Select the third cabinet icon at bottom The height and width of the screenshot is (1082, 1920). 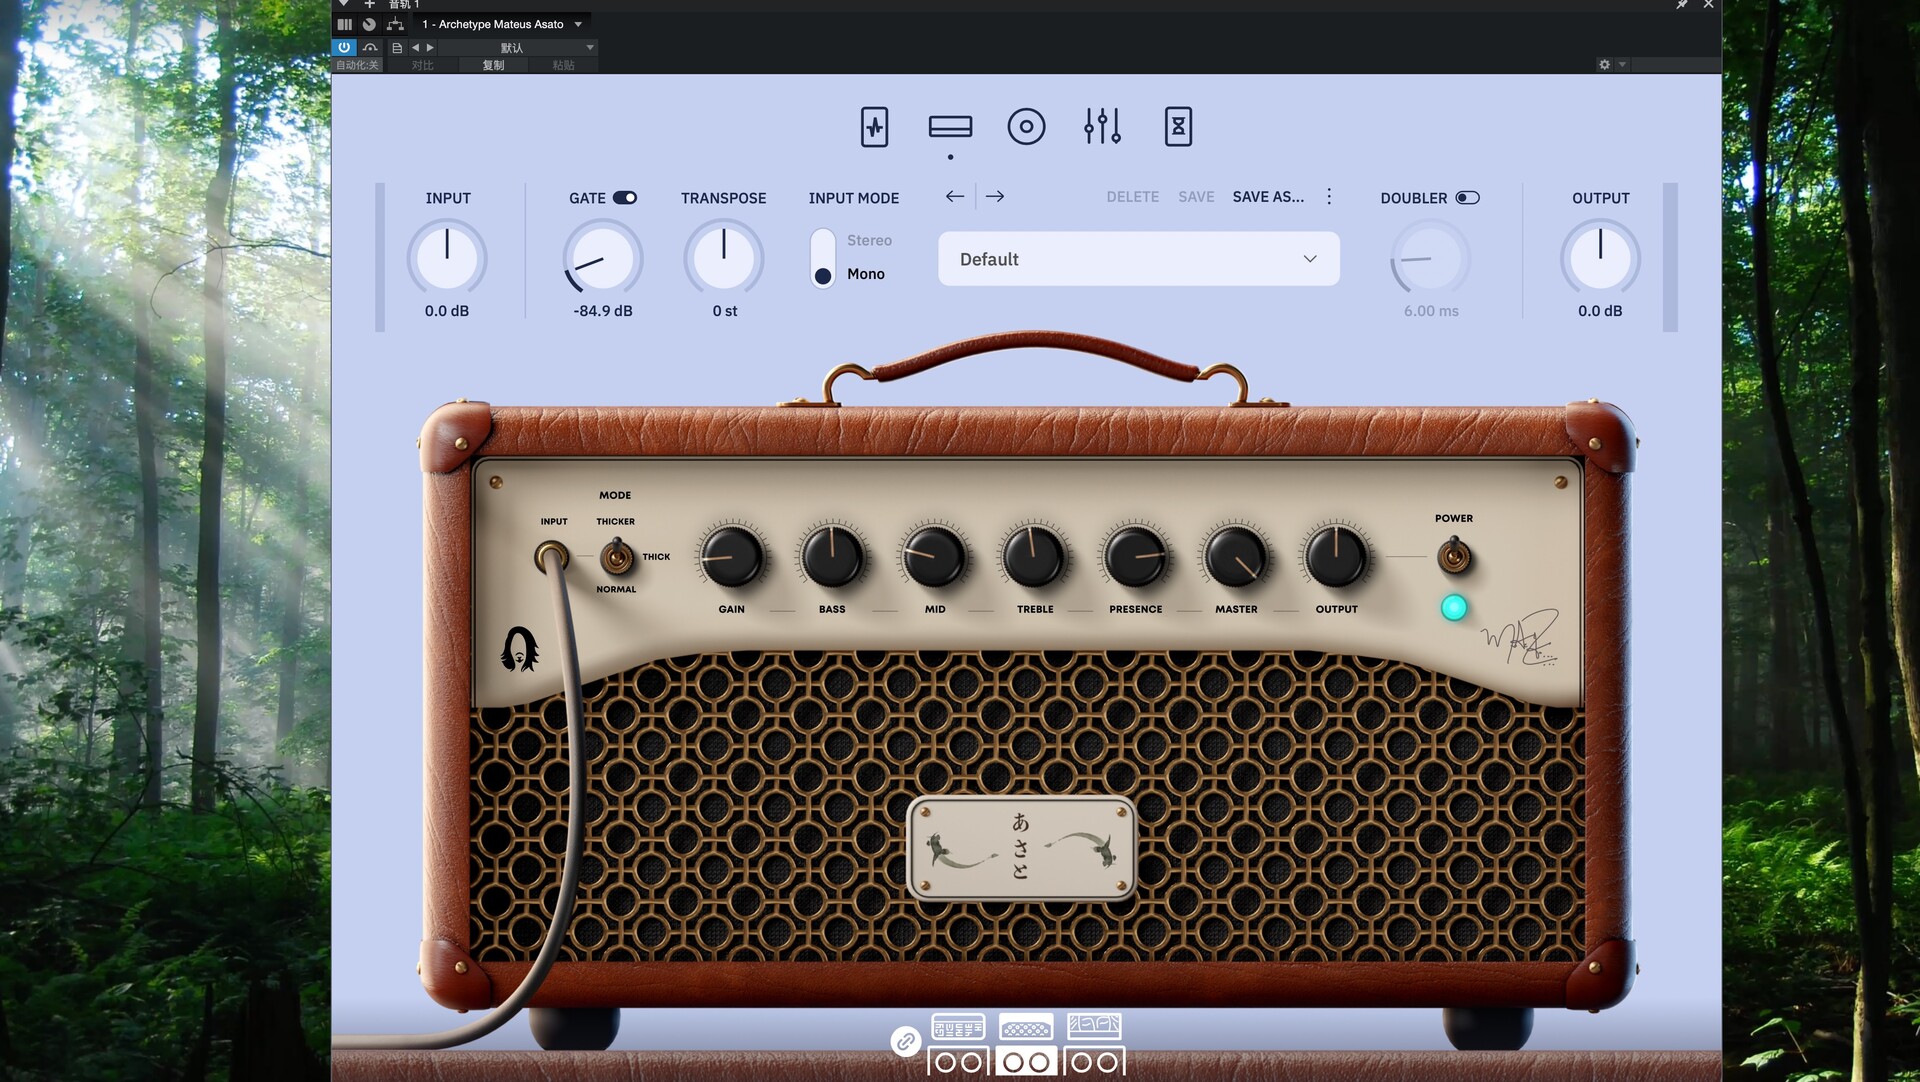(1094, 1061)
